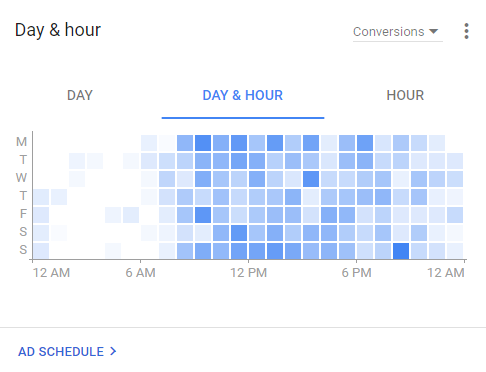Select Monday's 1 PM heatmap cell

click(275, 143)
